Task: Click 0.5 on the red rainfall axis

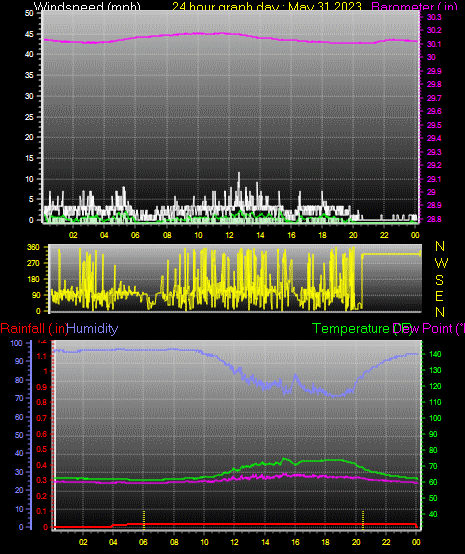Action: 42,449
